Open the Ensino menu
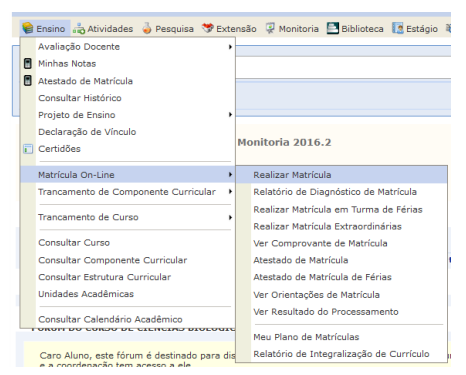 point(45,29)
